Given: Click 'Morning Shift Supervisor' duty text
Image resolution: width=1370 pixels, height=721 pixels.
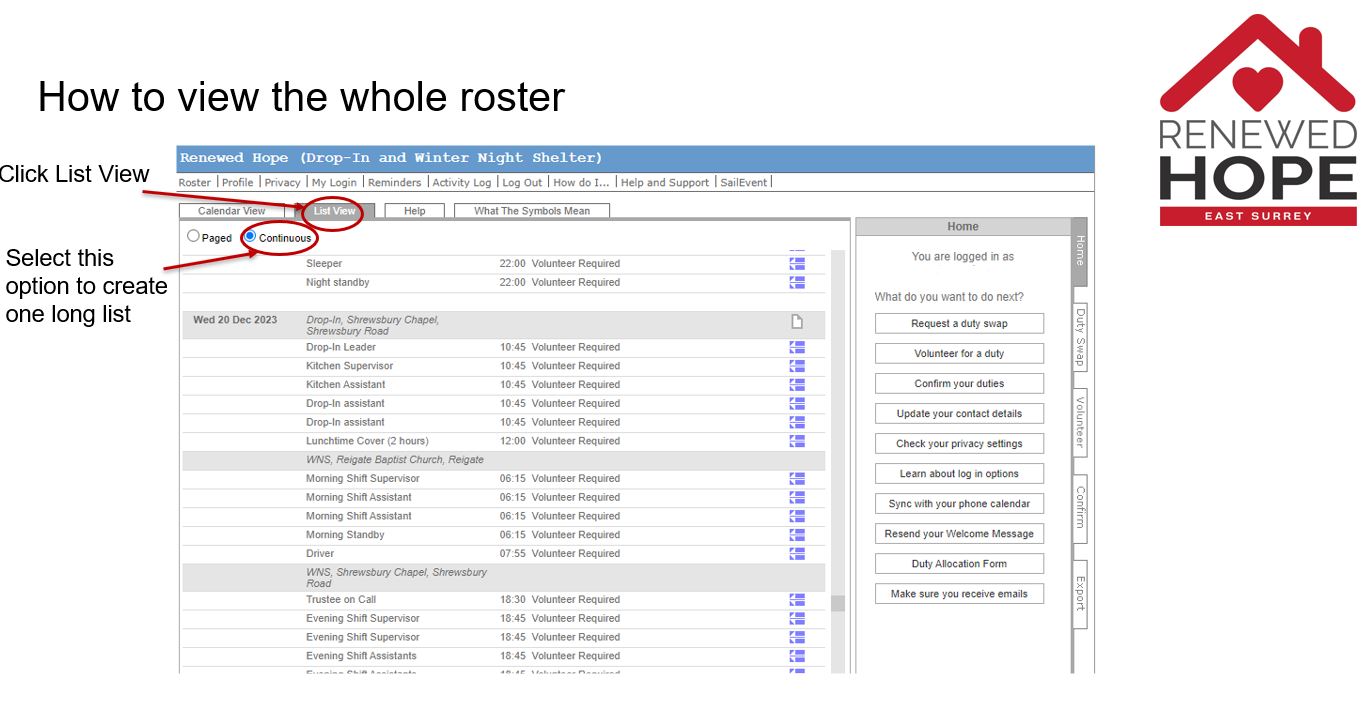Looking at the screenshot, I should point(363,479).
